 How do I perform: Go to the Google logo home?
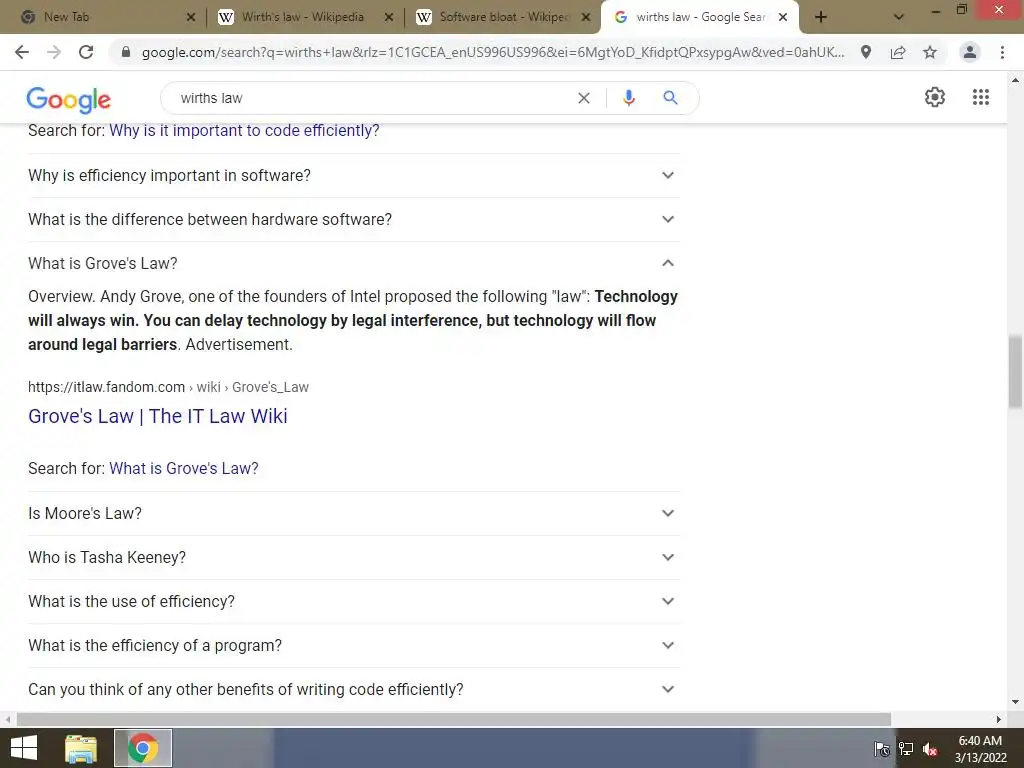click(69, 99)
